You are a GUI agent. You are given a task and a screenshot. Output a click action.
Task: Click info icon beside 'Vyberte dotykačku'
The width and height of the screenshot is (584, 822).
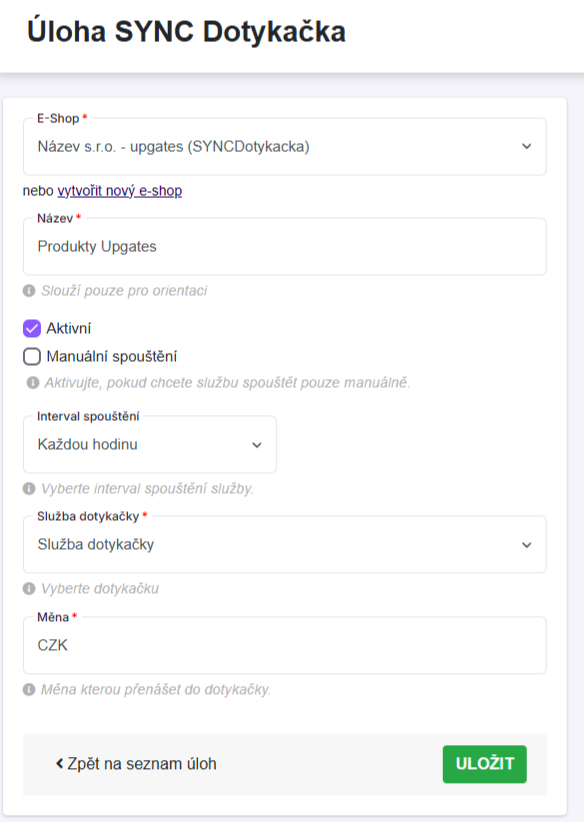29,589
